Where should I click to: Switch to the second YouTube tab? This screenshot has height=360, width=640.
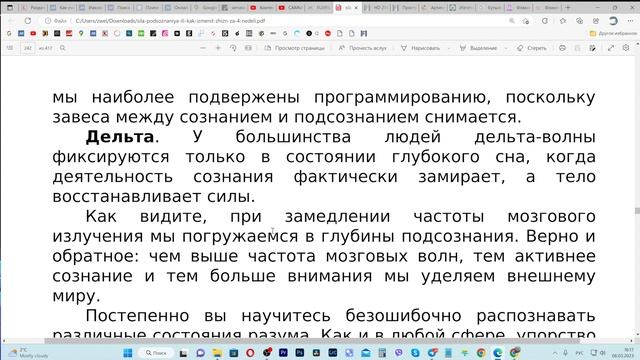pyautogui.click(x=291, y=8)
